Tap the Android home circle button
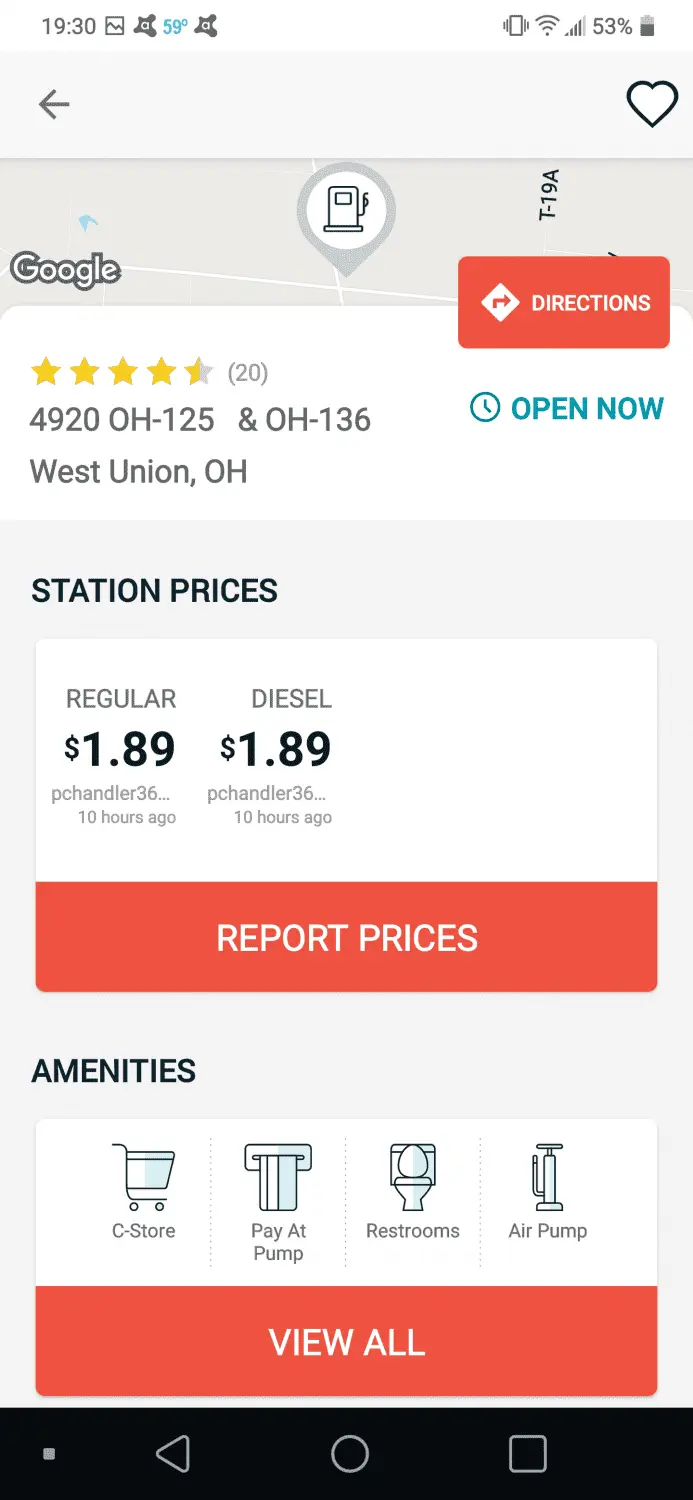Viewport: 693px width, 1500px height. click(349, 1454)
